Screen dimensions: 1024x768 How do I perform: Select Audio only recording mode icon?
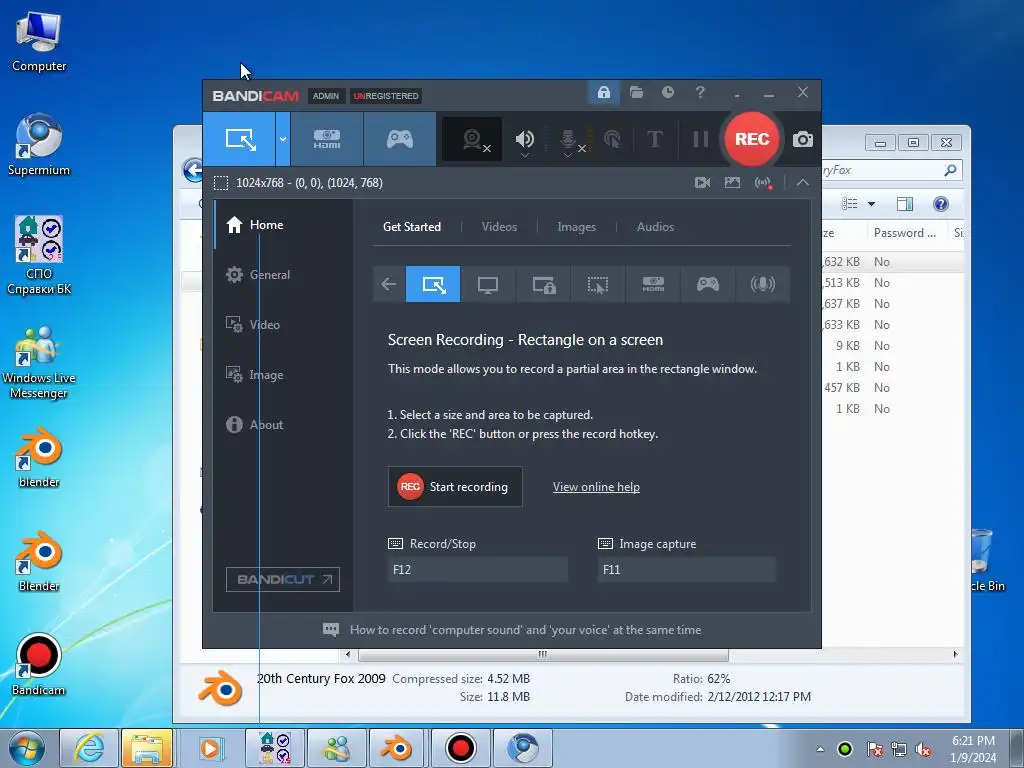[763, 284]
